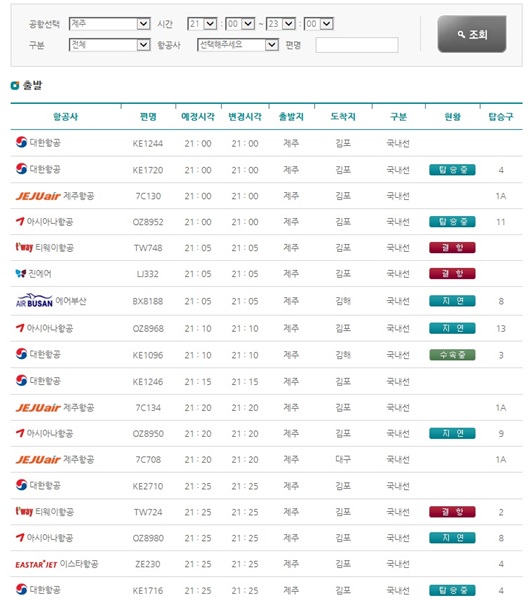Open the 공항선택 airport dropdown showing 제주
This screenshot has height=600, width=528.
[109, 24]
